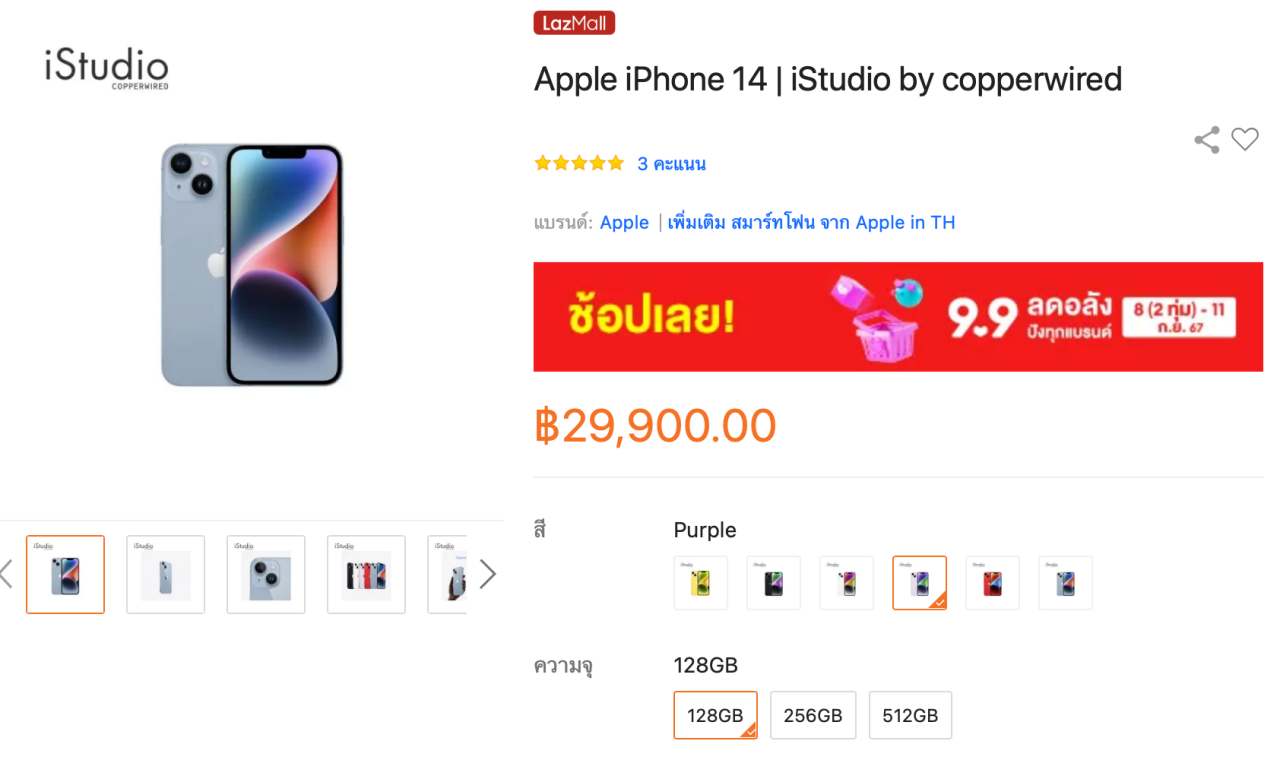This screenshot has height=760, width=1280.
Task: Open the 3 ratings link
Action: (671, 164)
